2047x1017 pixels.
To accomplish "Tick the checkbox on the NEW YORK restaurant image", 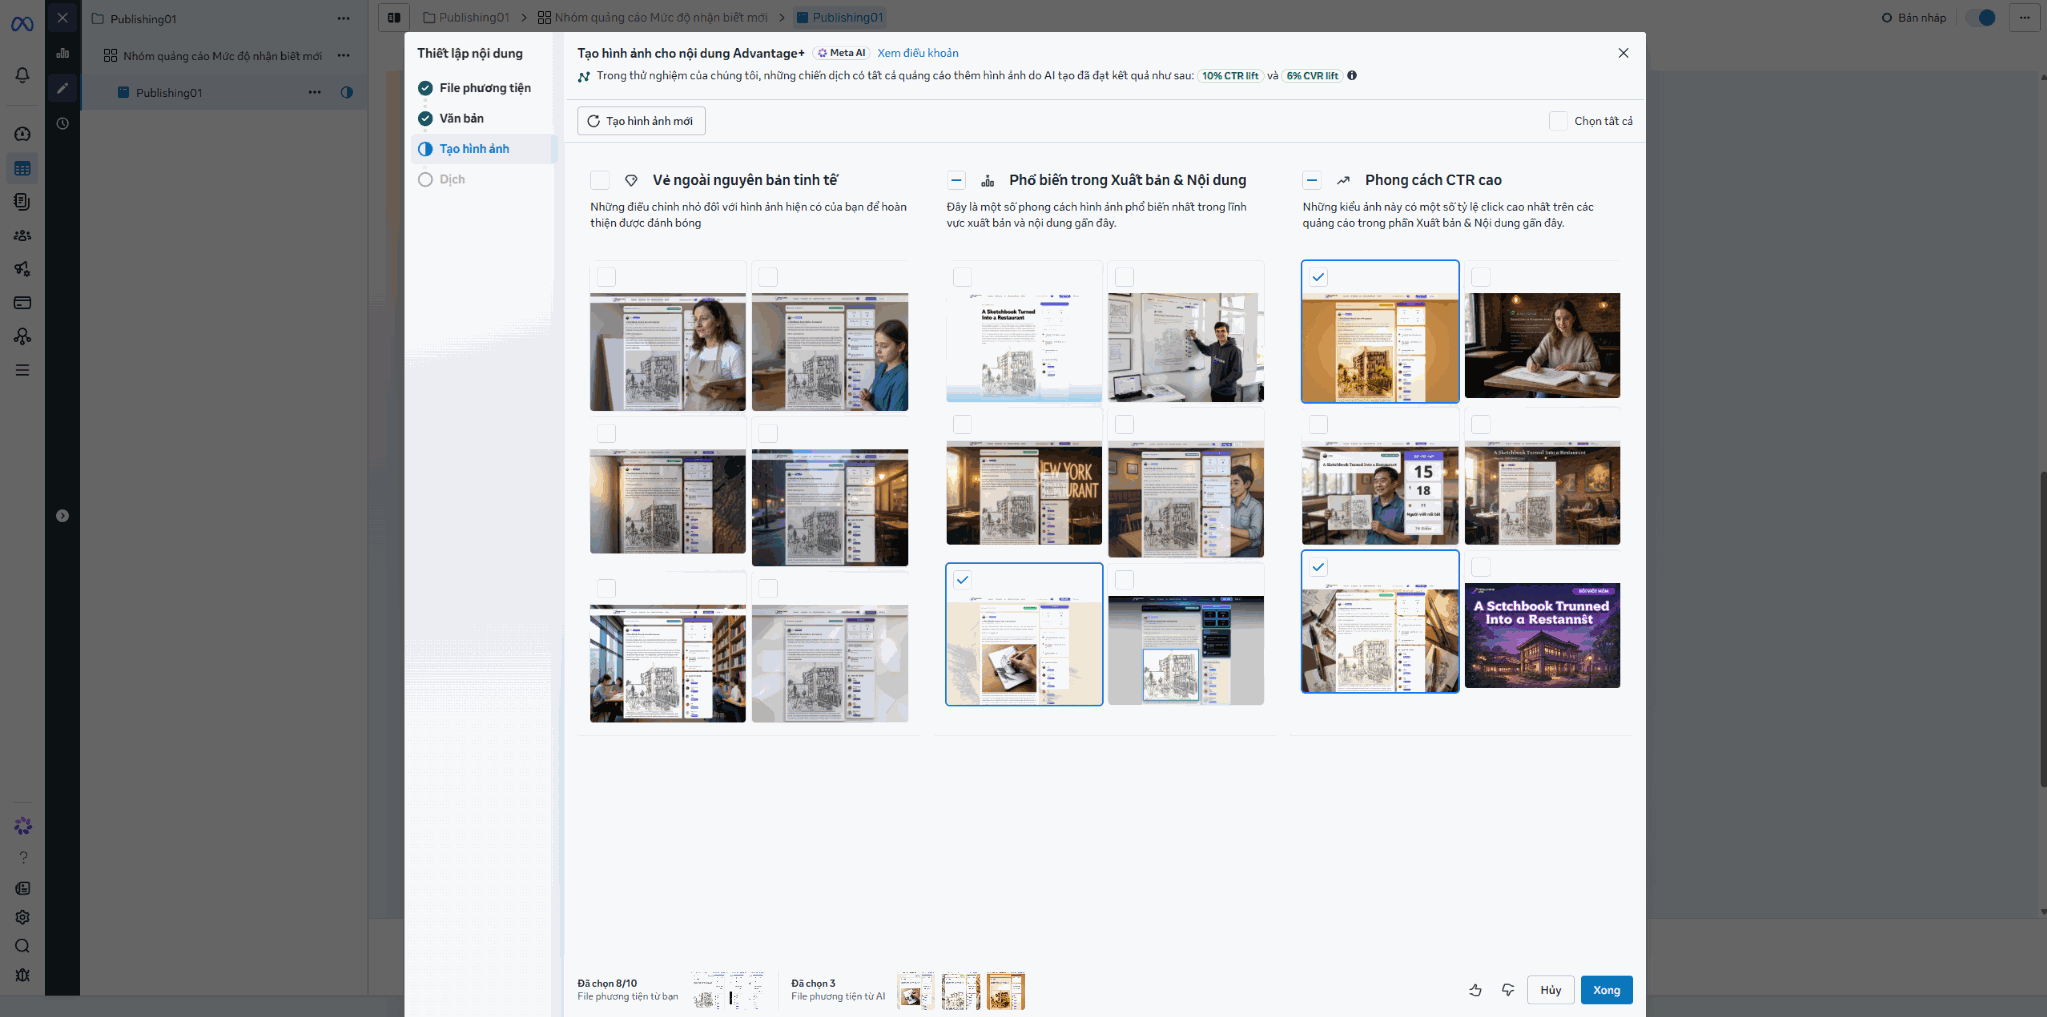I will pos(962,424).
